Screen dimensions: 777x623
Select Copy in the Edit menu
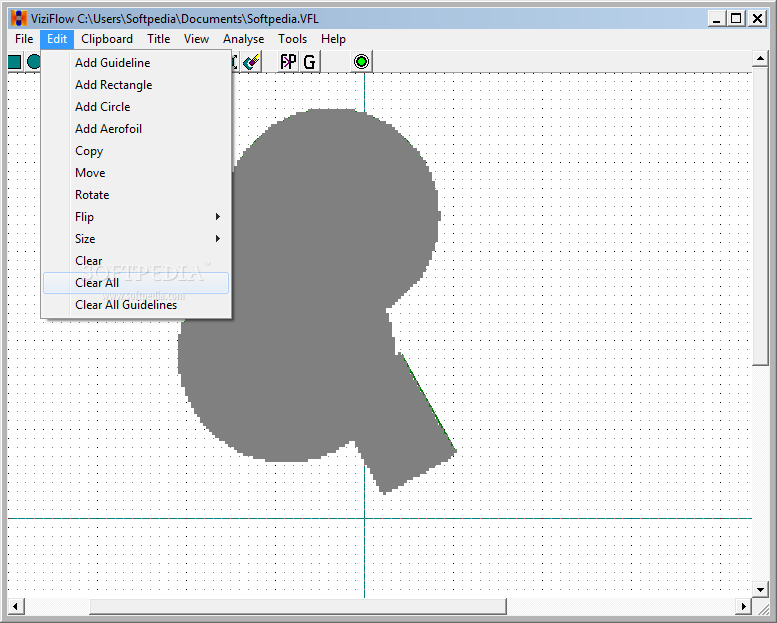[136, 151]
